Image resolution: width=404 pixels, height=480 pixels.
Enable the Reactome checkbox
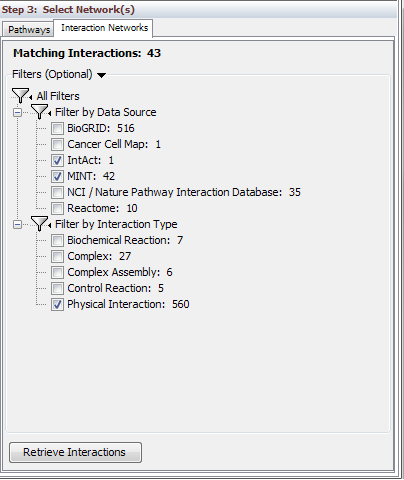click(x=57, y=208)
